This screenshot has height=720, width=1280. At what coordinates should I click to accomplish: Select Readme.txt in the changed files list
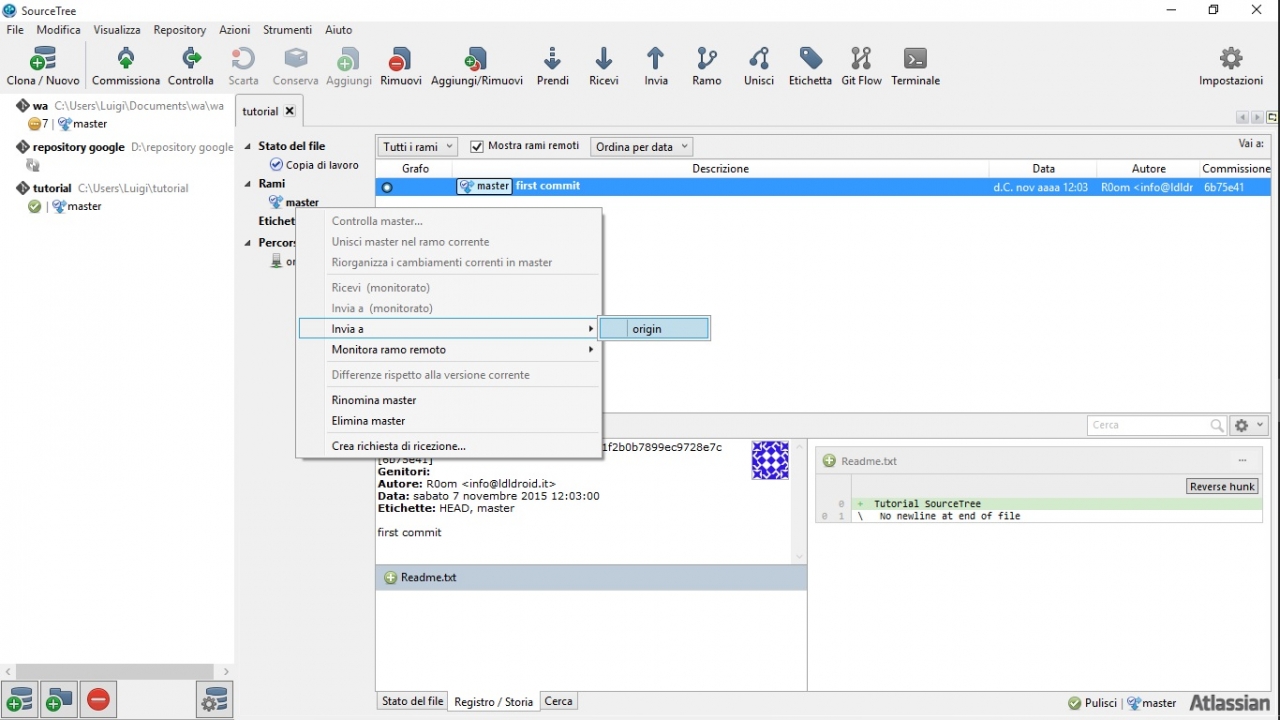coord(591,578)
